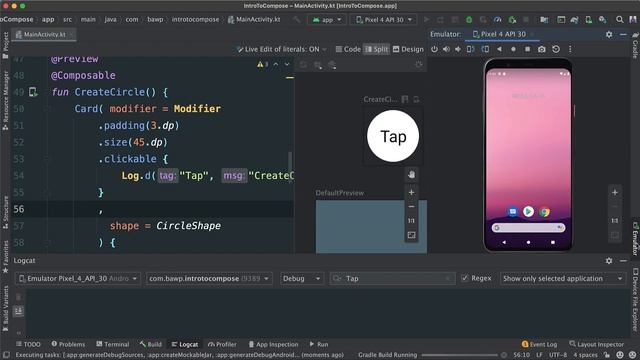
Task: Take an emulator screenshot with the camera icon
Action: click(x=541, y=49)
